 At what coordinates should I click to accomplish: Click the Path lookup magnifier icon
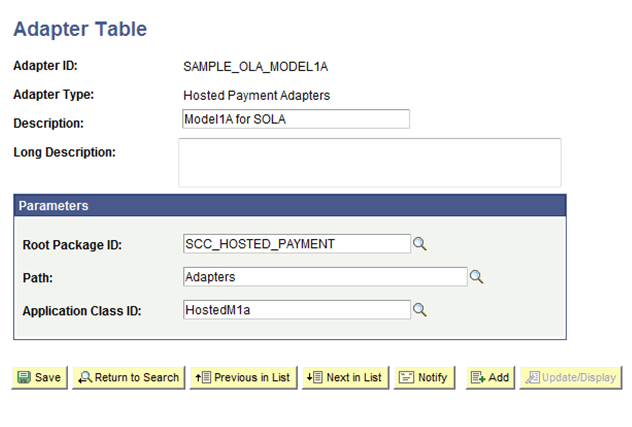pos(476,277)
